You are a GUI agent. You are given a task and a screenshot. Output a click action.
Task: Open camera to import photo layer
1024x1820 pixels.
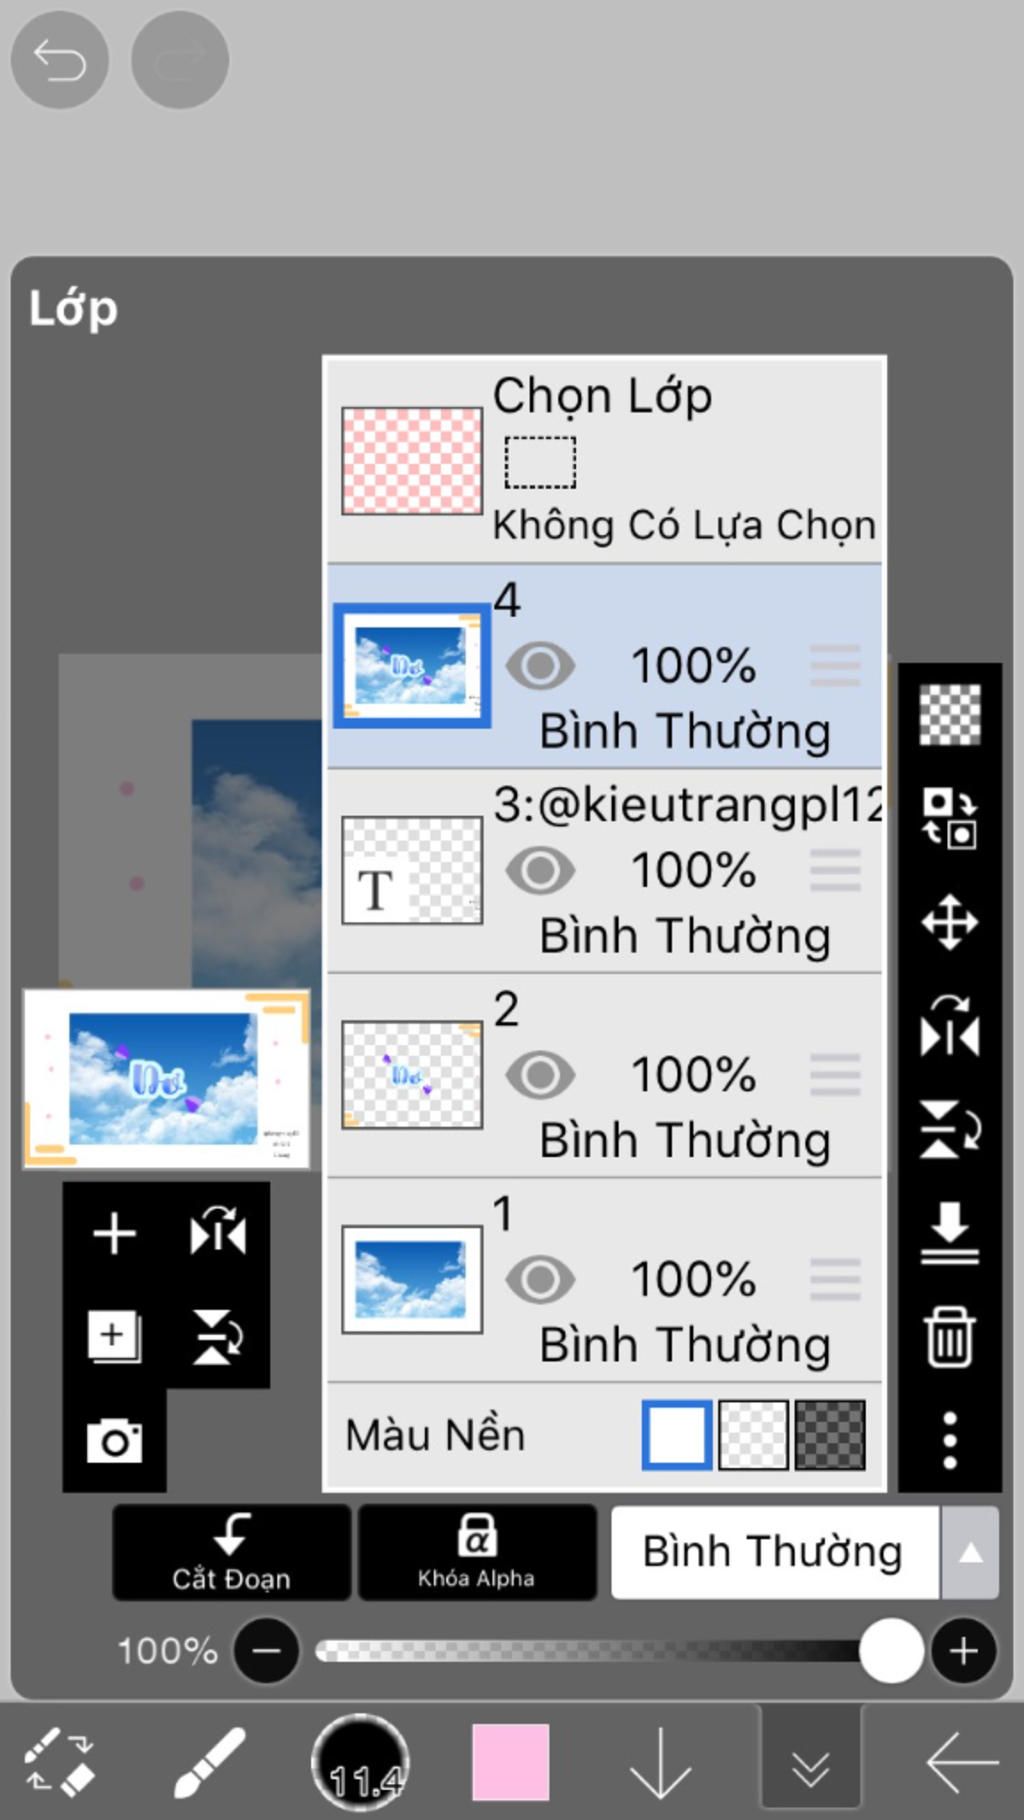[x=114, y=1441]
